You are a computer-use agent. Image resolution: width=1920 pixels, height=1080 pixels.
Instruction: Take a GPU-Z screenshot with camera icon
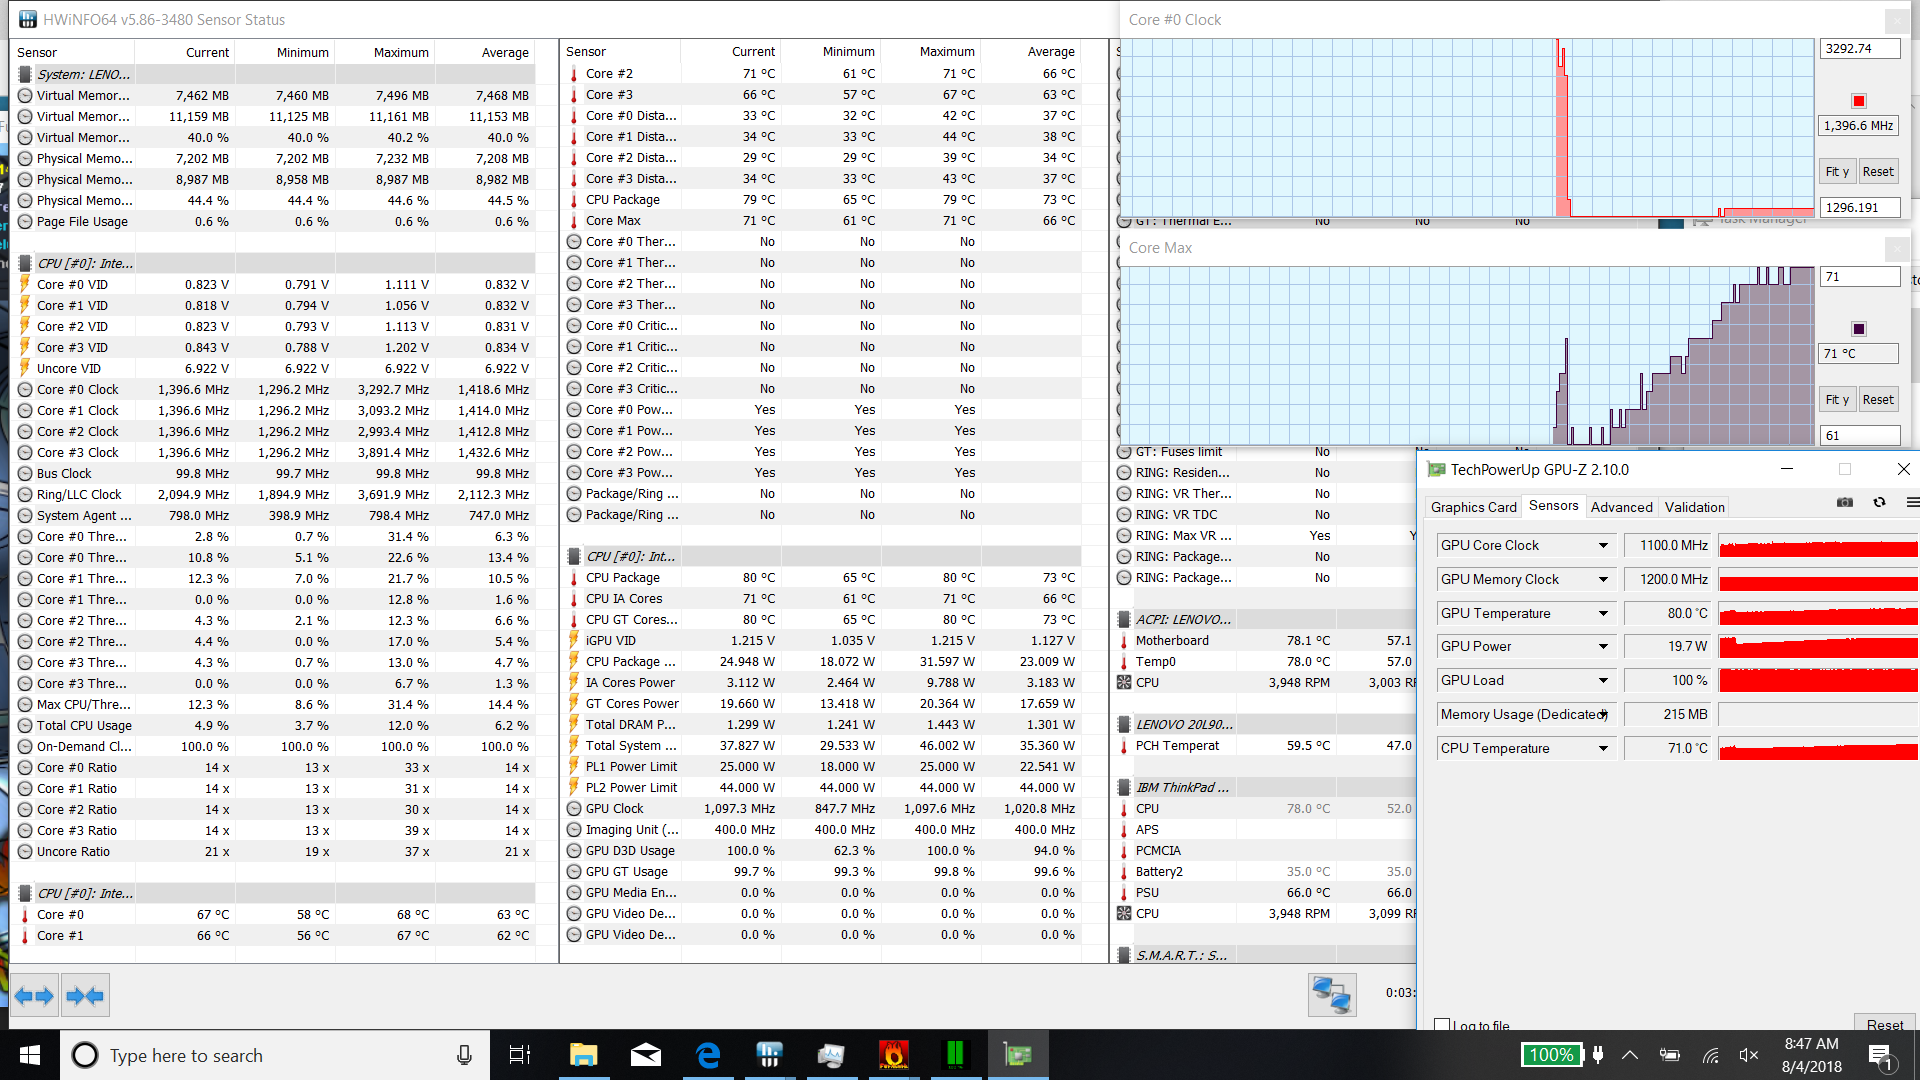1845,503
